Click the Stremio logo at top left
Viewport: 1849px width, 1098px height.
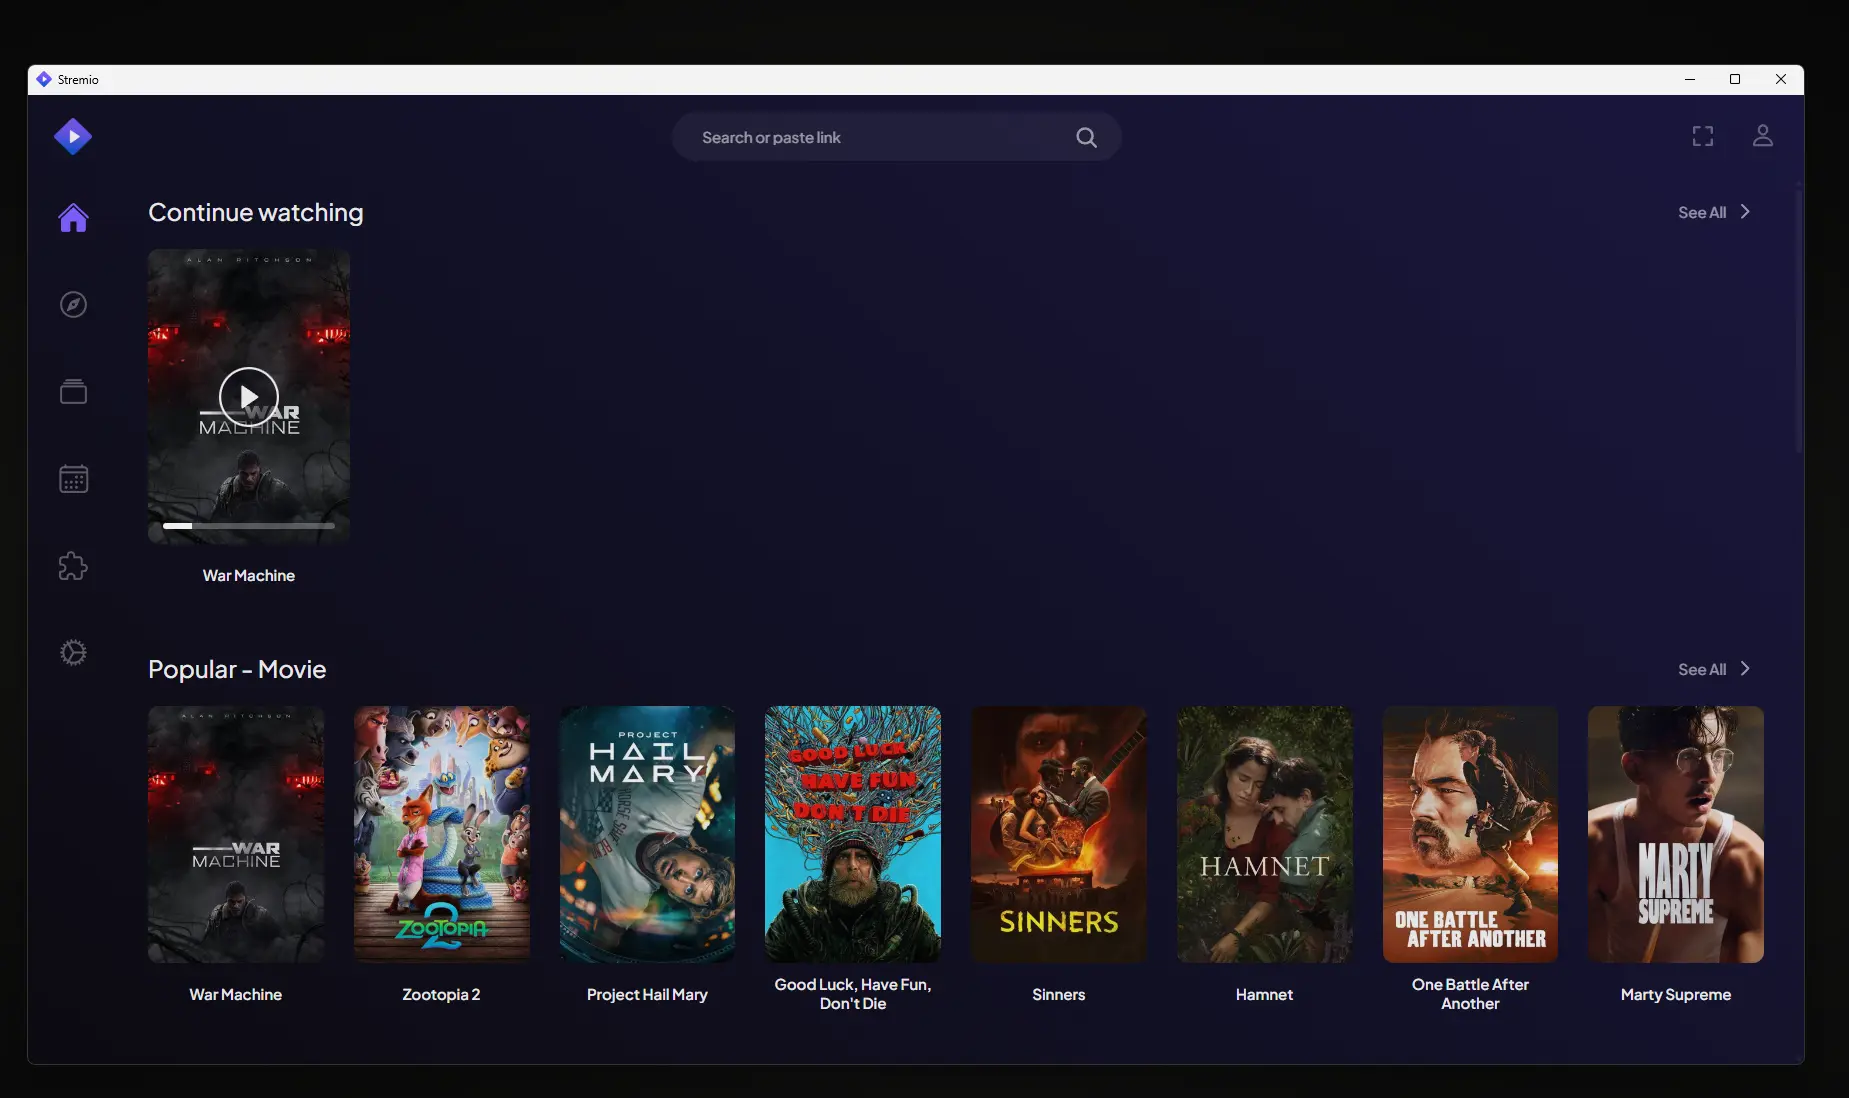click(73, 137)
